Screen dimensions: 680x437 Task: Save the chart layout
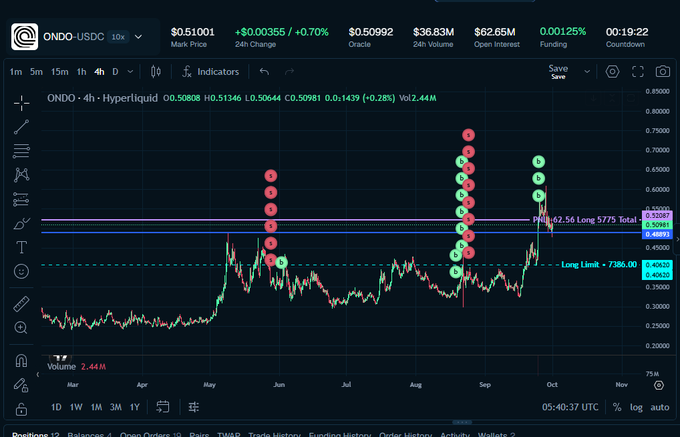tap(558, 72)
